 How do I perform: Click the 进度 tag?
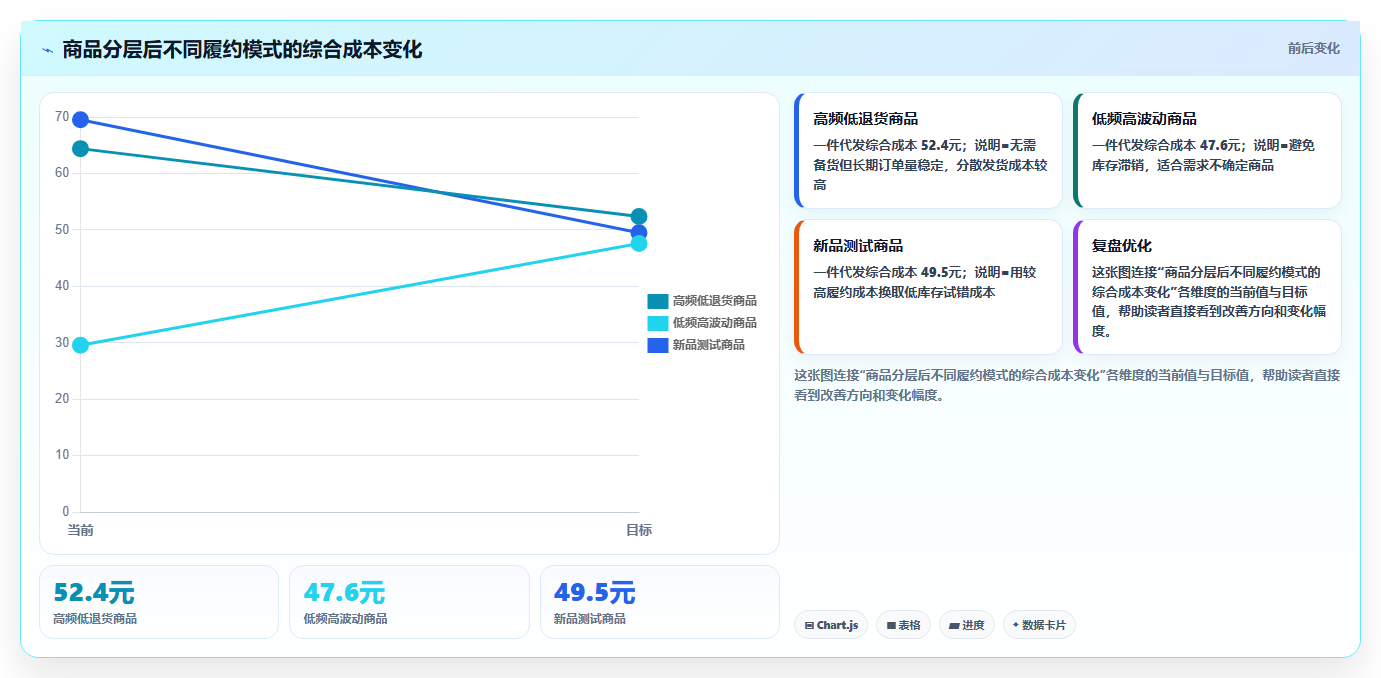(x=967, y=625)
